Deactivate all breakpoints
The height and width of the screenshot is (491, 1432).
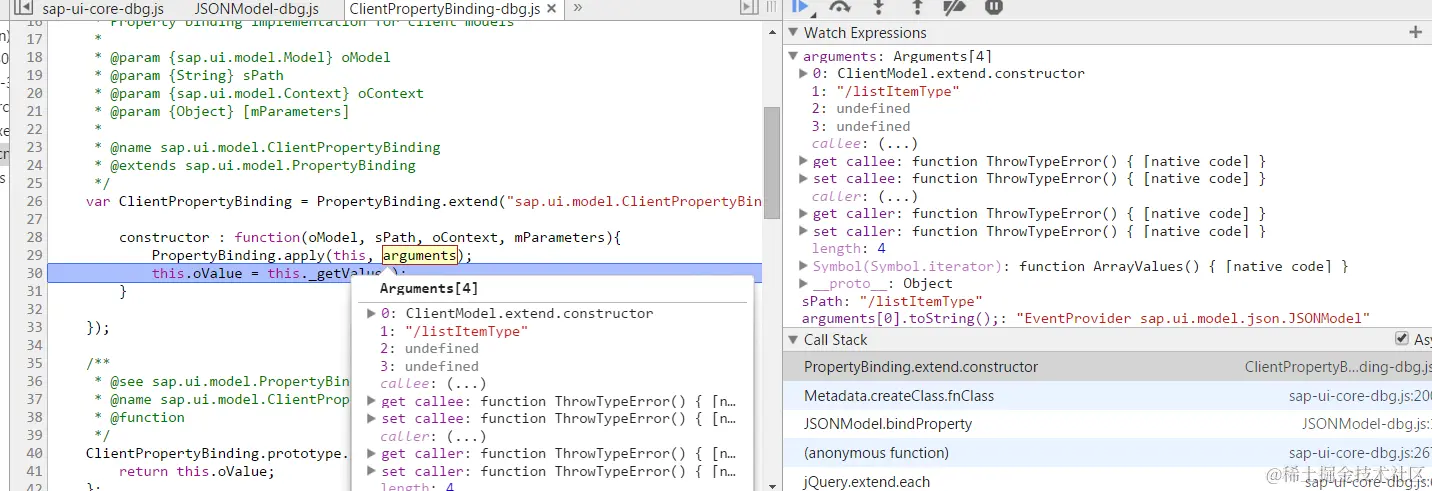point(955,6)
